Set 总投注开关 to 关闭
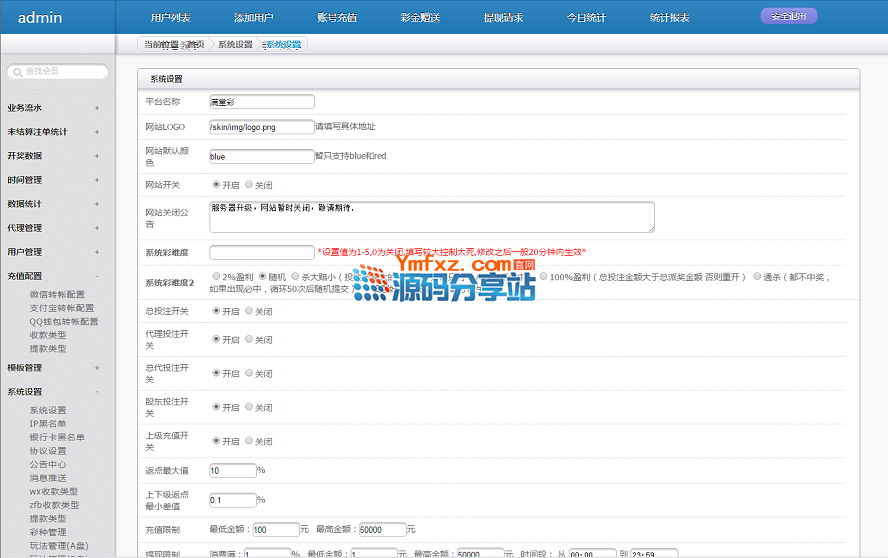This screenshot has height=558, width=888. (x=250, y=311)
